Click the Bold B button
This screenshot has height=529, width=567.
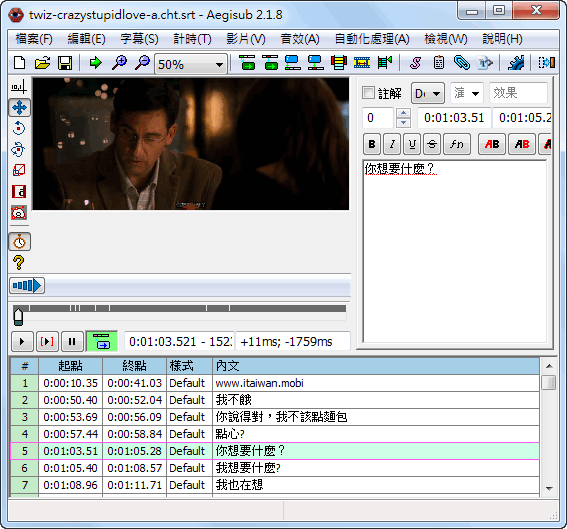coord(372,144)
